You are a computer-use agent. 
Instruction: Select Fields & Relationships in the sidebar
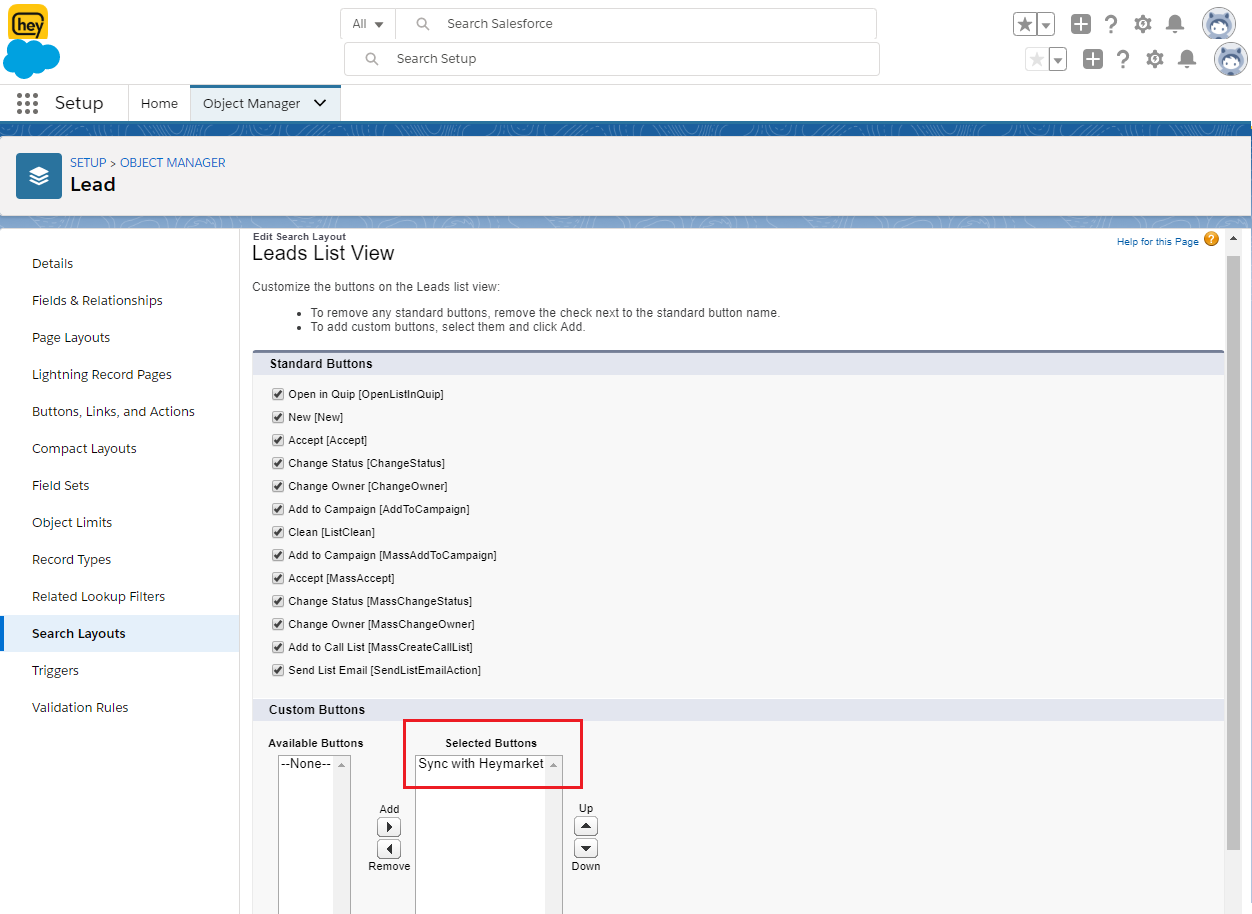pyautogui.click(x=97, y=300)
